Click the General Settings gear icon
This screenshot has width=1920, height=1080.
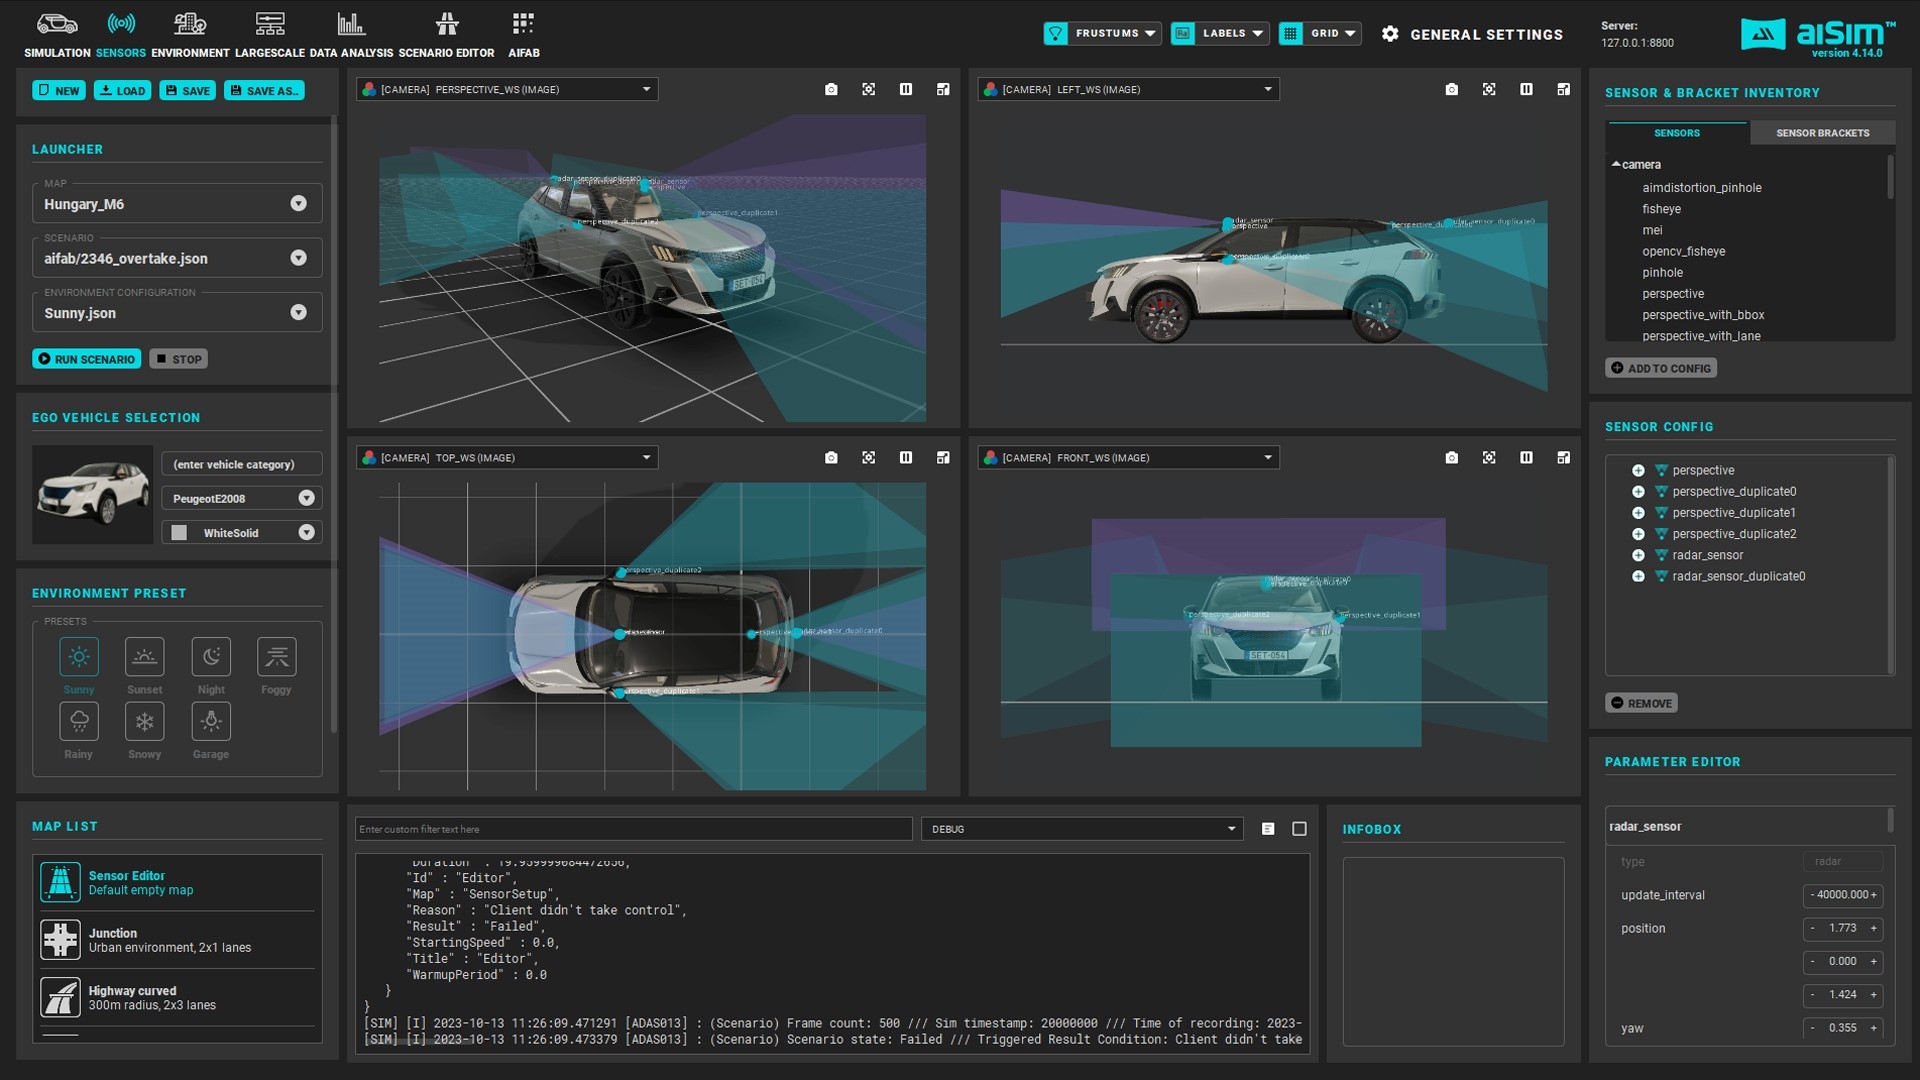tap(1390, 34)
